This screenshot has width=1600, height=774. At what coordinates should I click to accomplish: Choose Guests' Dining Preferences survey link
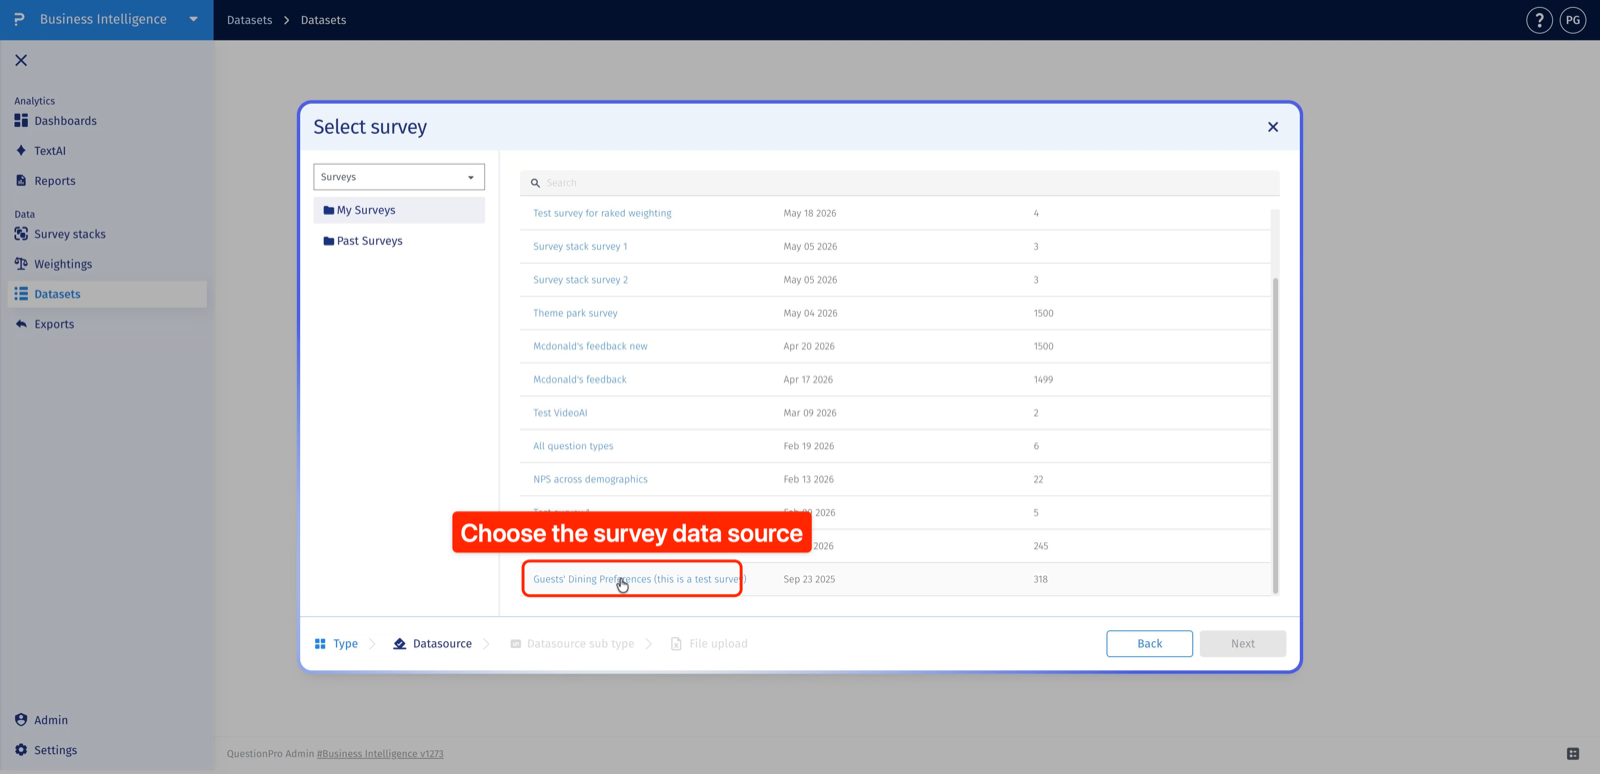click(639, 579)
